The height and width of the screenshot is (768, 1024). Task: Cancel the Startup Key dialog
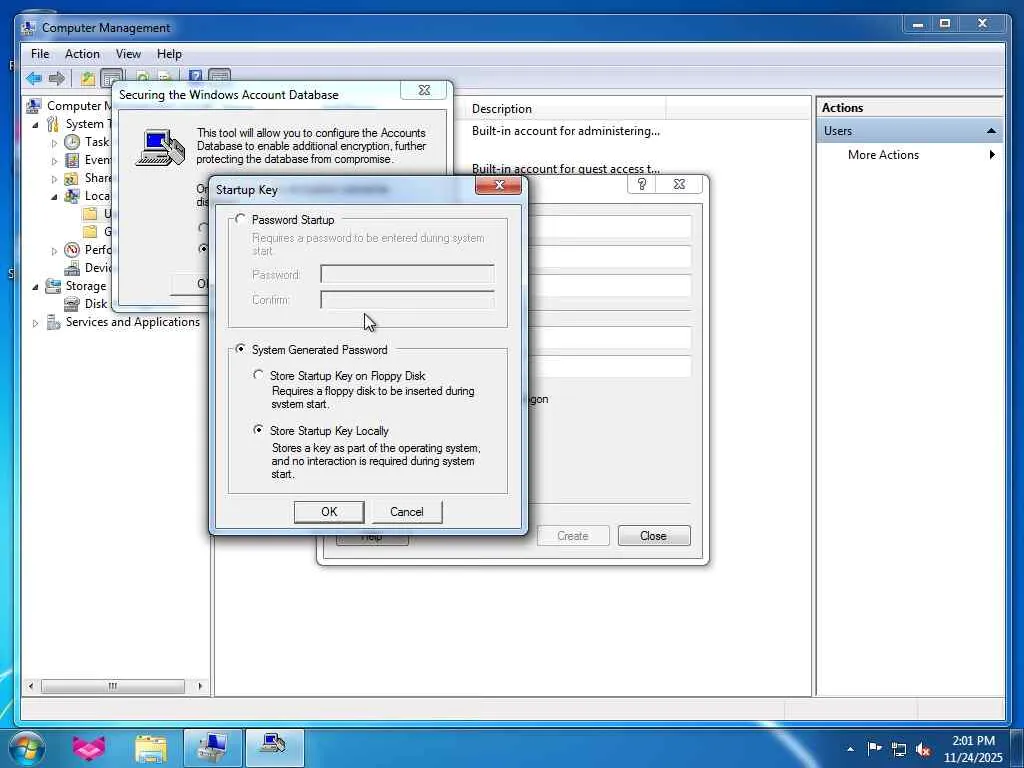pos(407,512)
